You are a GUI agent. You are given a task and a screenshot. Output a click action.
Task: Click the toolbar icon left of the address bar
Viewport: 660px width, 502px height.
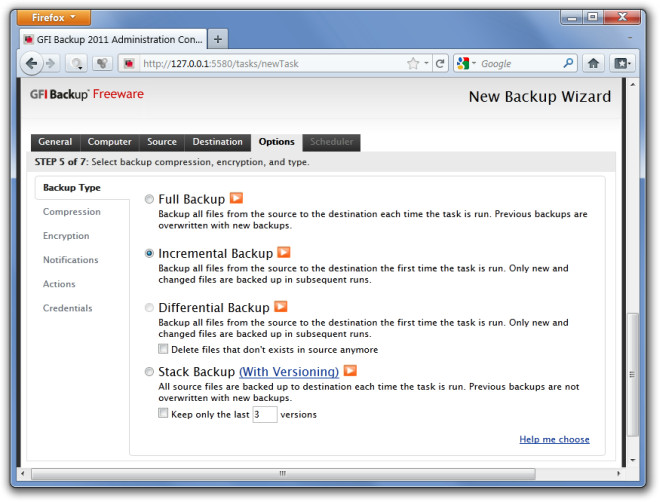click(102, 64)
